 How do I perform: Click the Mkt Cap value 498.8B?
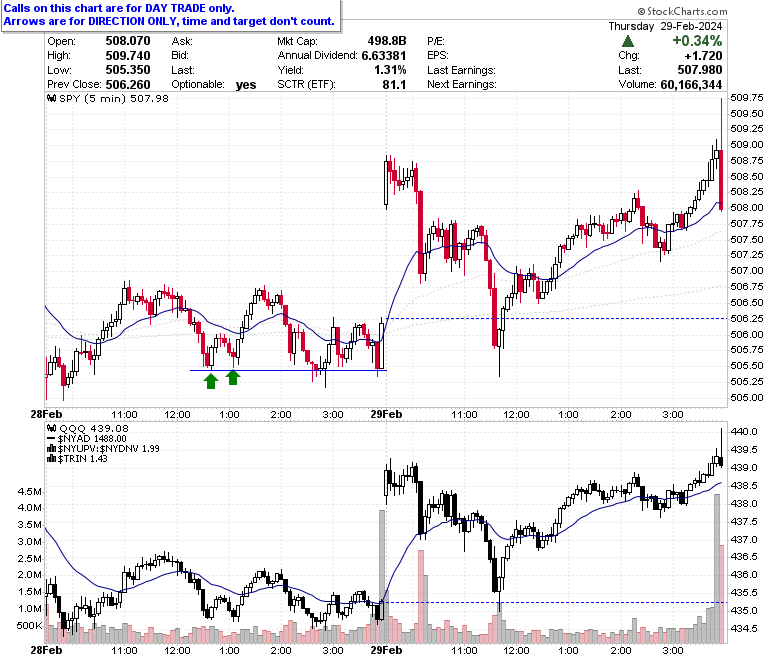coord(387,41)
